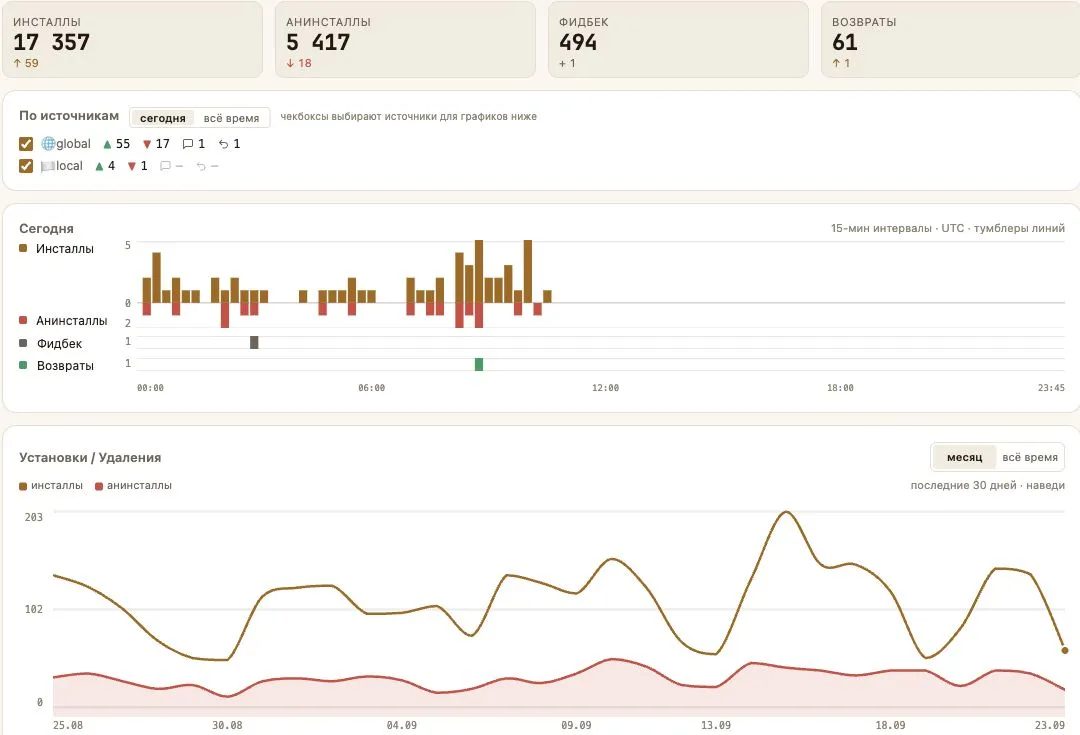This screenshot has height=735, width=1080.
Task: Click the green up triangle in global row
Action: (107, 144)
